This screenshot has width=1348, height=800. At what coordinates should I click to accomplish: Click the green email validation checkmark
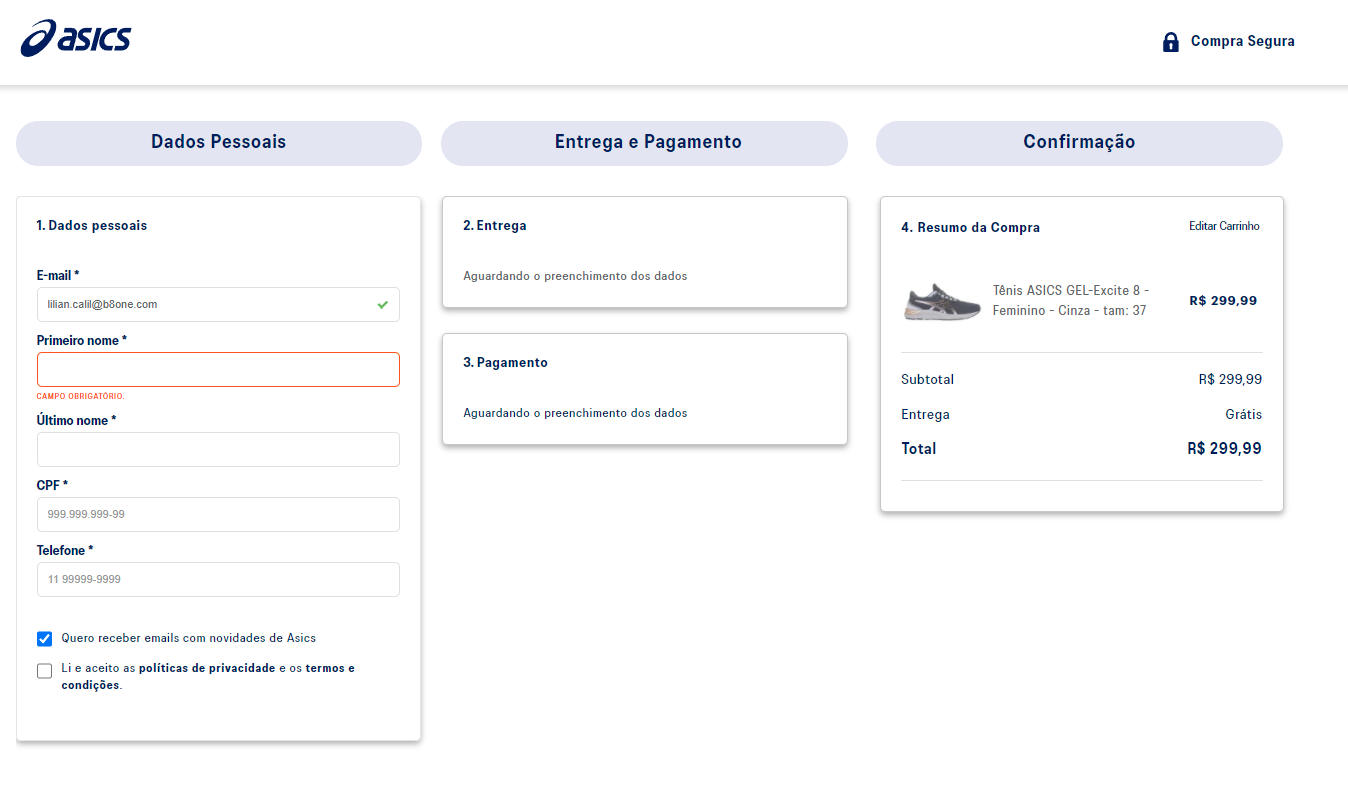[383, 304]
